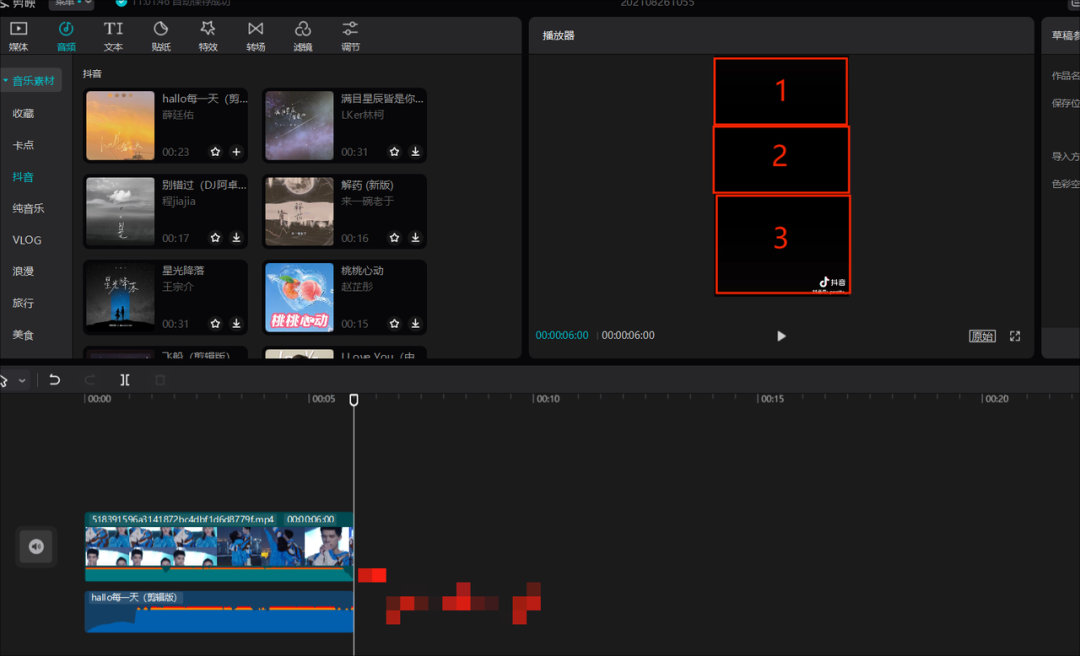Click the 原始 ratio button
This screenshot has height=656, width=1080.
(x=982, y=336)
